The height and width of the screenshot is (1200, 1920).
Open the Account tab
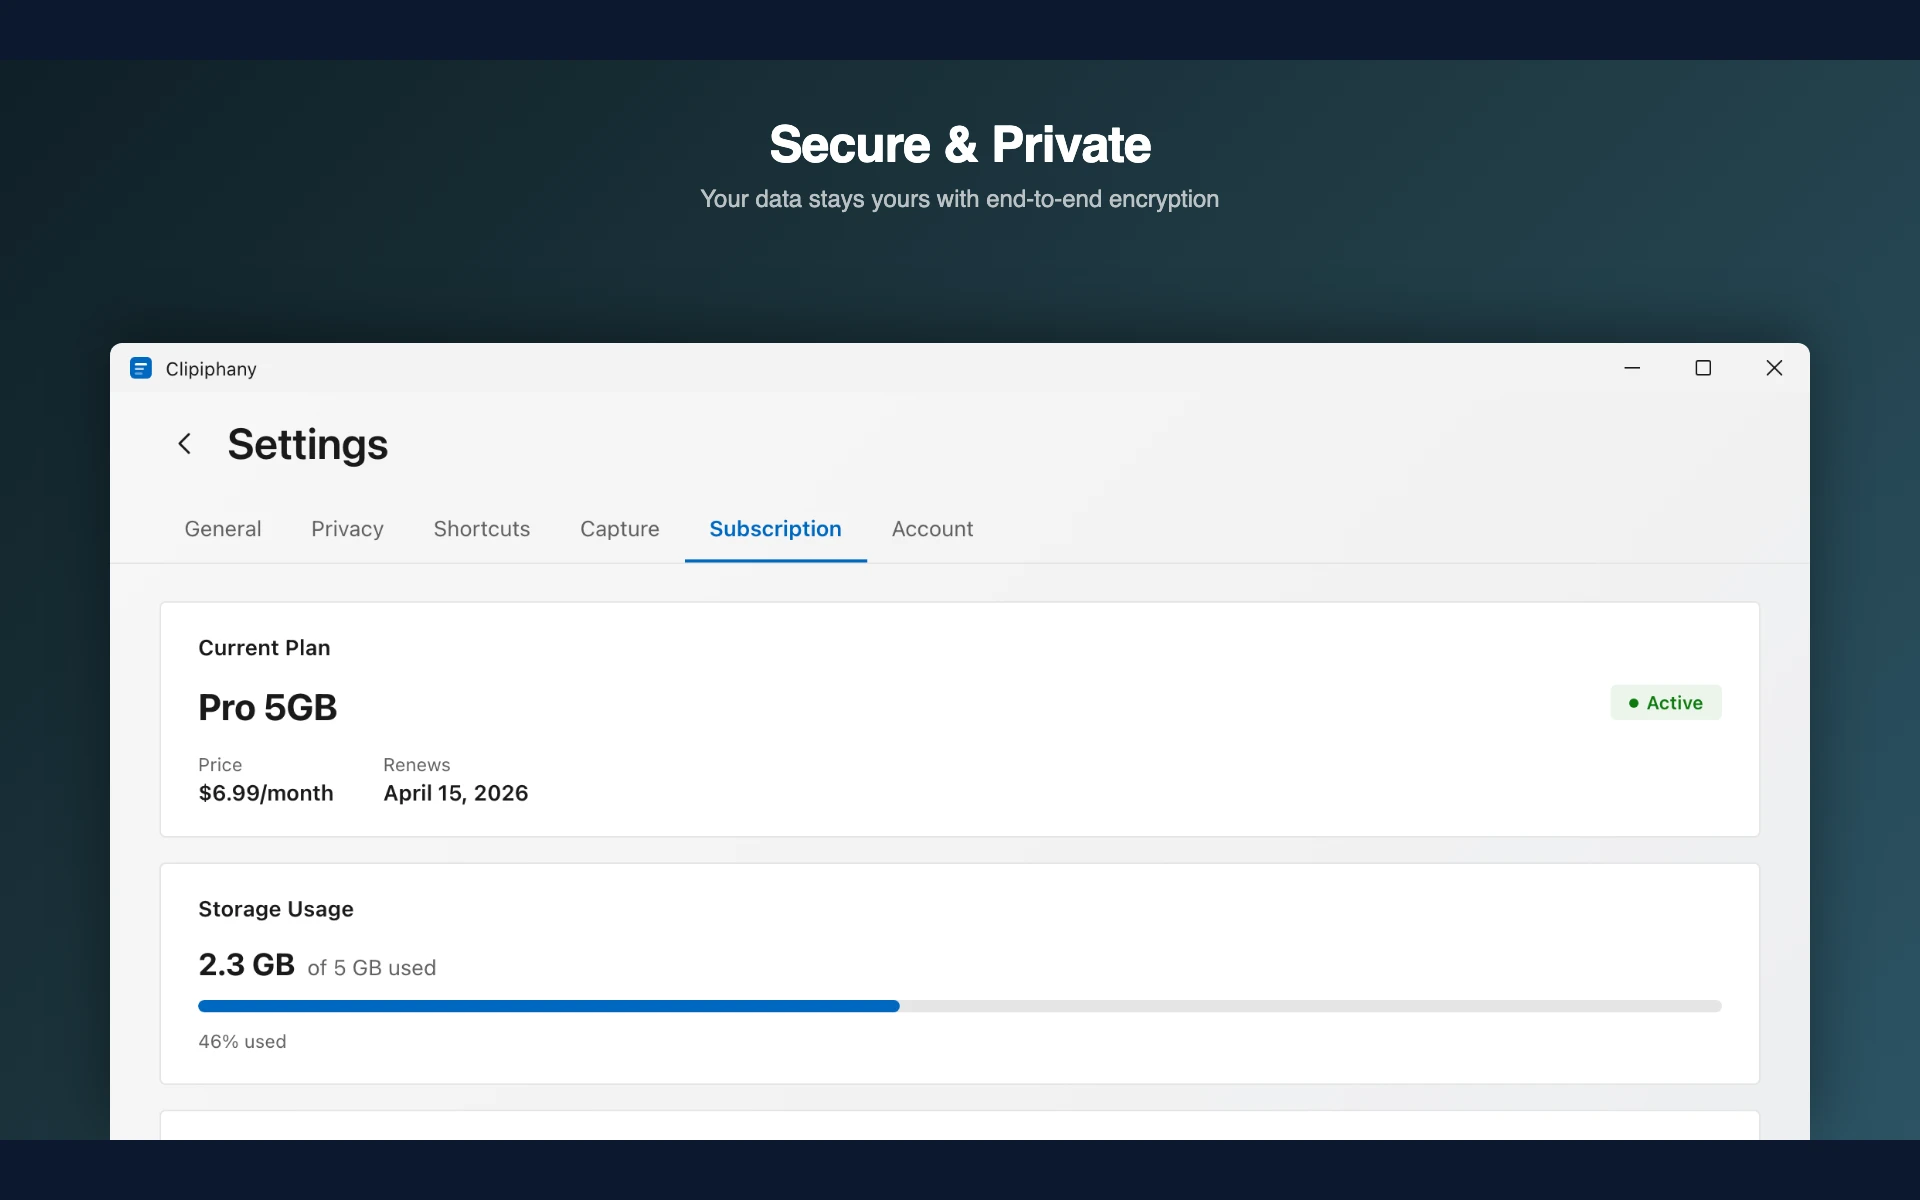932,529
